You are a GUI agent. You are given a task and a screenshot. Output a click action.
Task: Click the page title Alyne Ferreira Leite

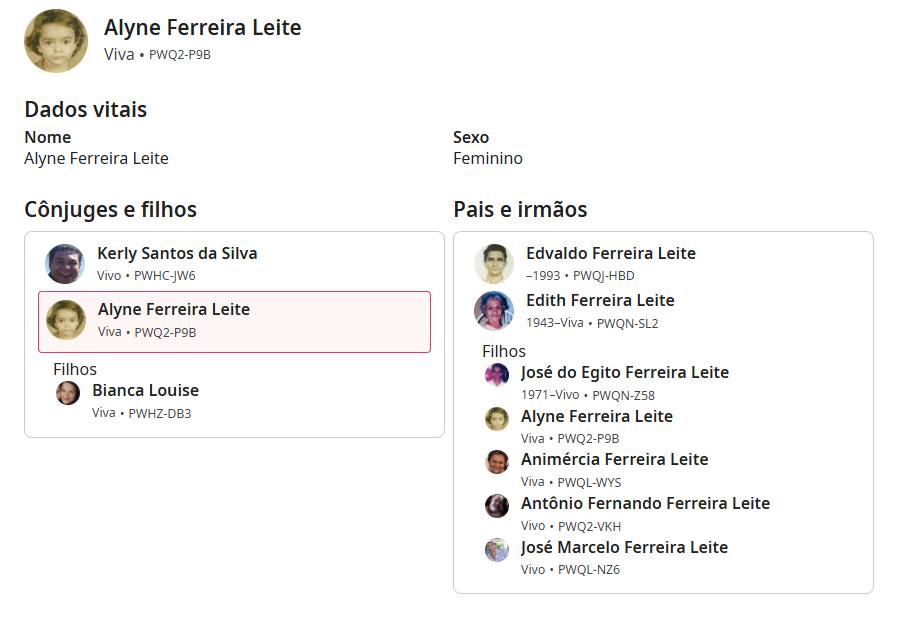click(202, 28)
